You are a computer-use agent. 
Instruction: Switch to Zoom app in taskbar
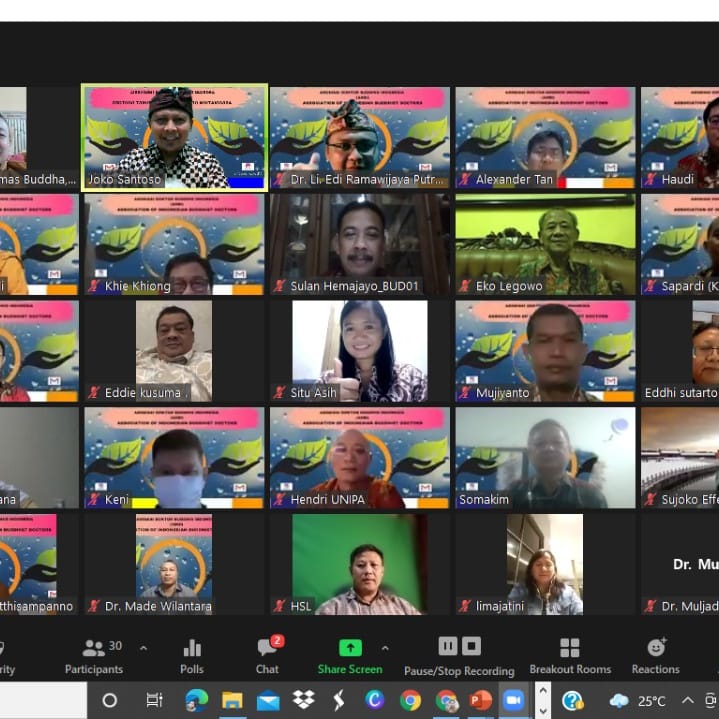point(514,700)
